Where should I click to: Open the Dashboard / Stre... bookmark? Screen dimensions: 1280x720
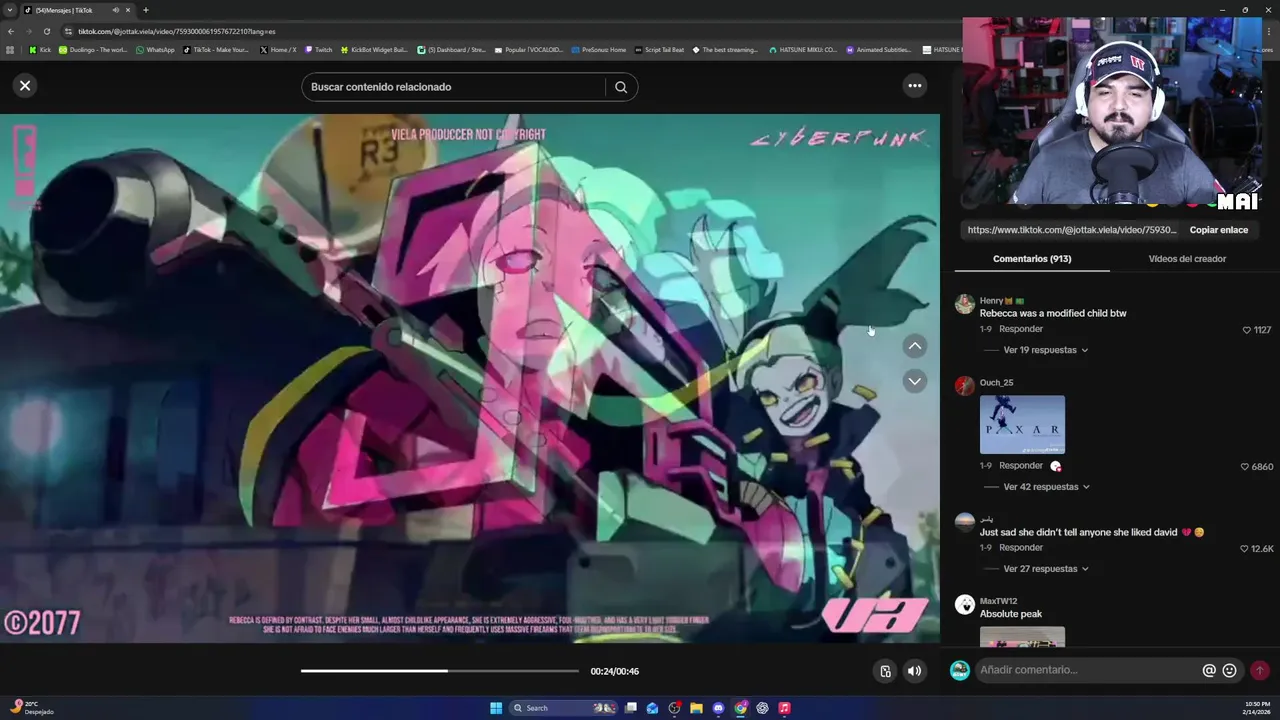point(451,50)
